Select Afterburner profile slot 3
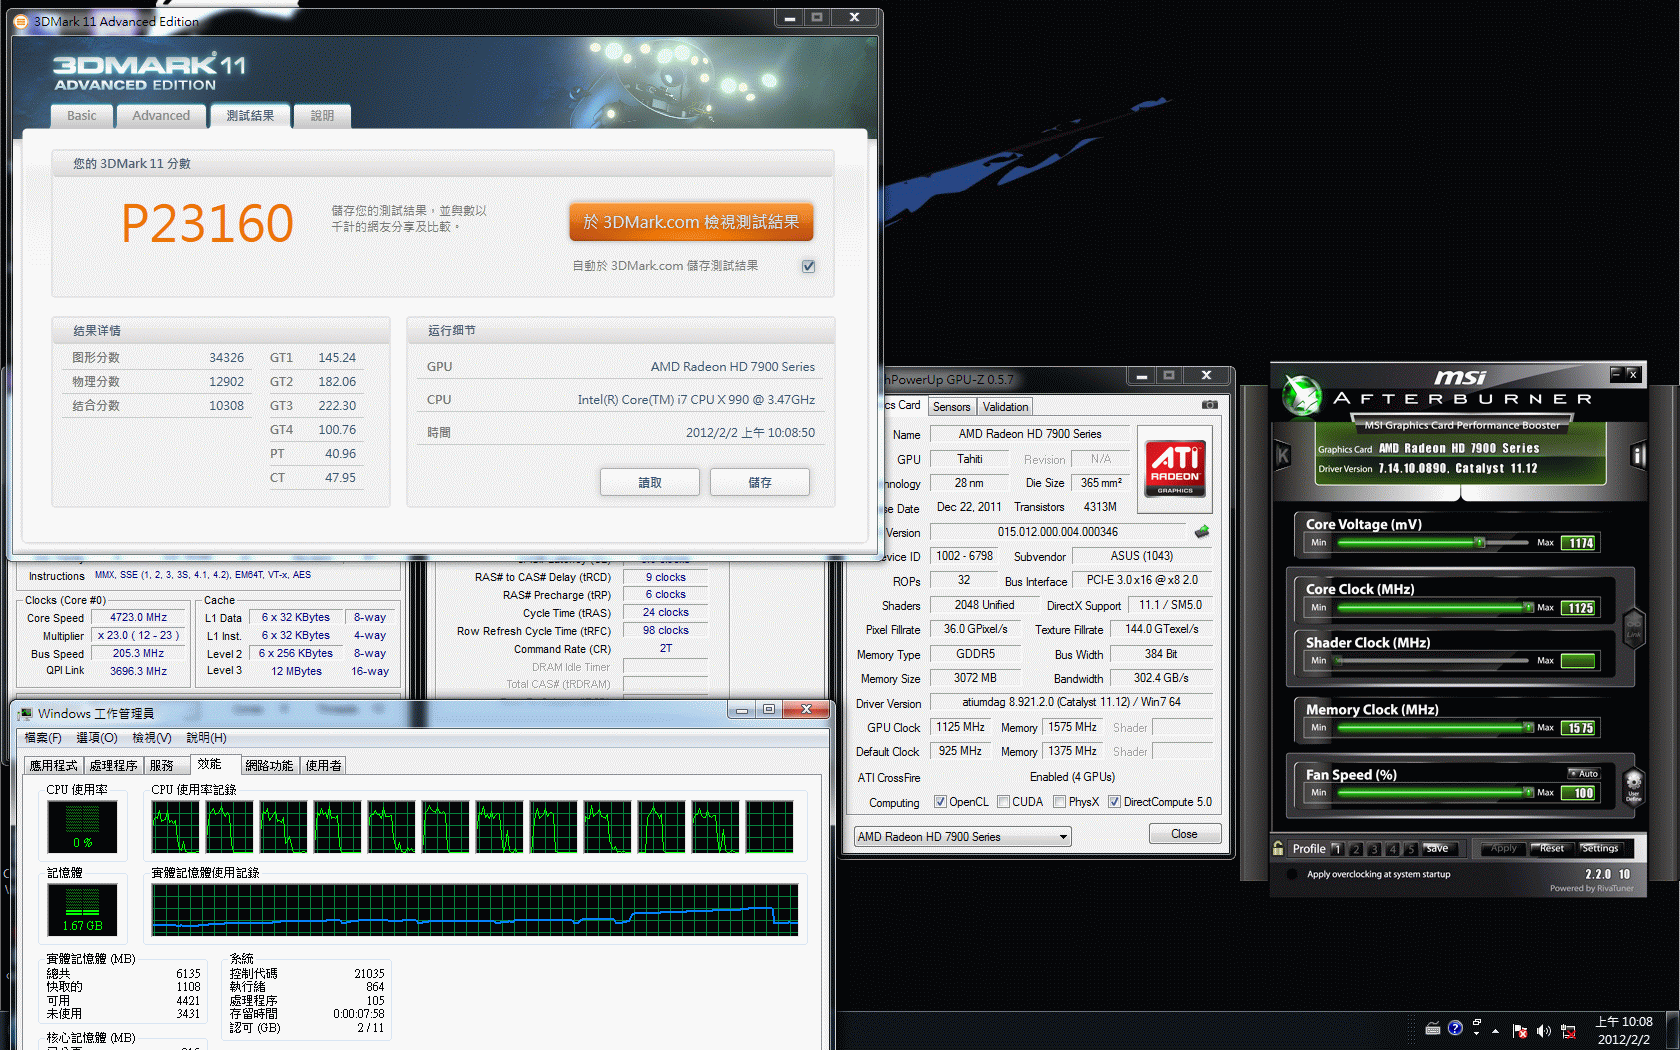This screenshot has width=1680, height=1050. pos(1374,849)
